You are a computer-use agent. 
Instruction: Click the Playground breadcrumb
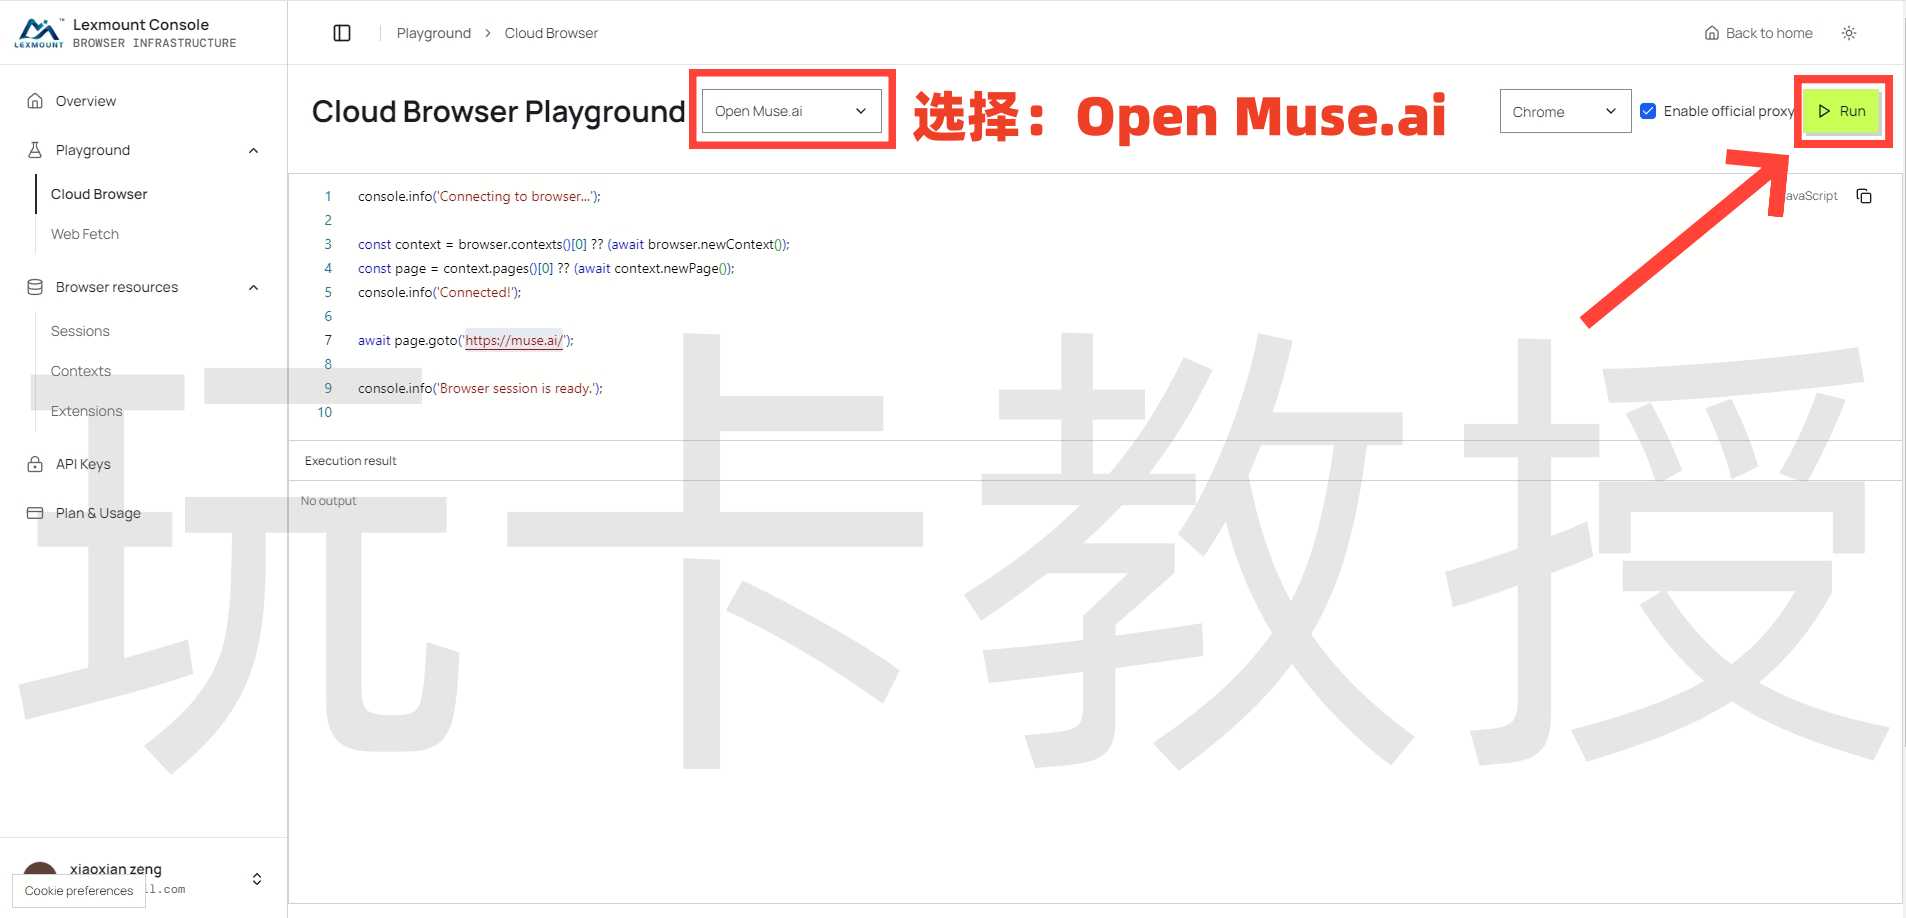pyautogui.click(x=434, y=33)
